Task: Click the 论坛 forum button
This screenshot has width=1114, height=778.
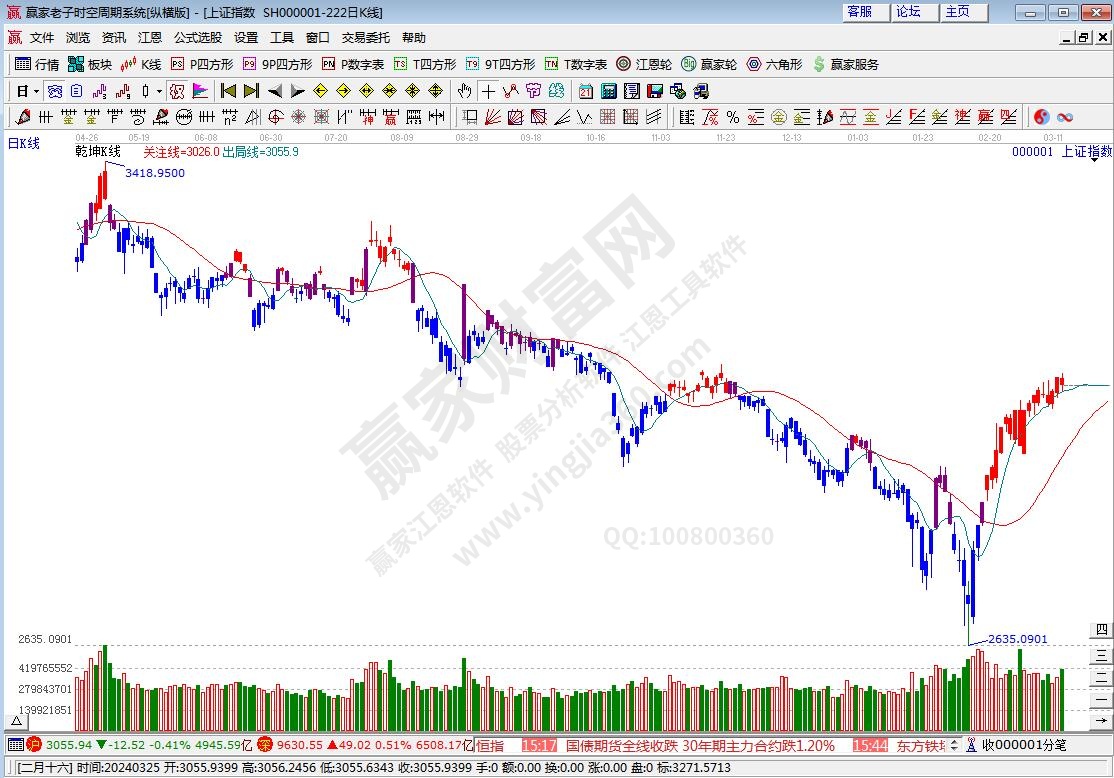Action: pos(908,12)
